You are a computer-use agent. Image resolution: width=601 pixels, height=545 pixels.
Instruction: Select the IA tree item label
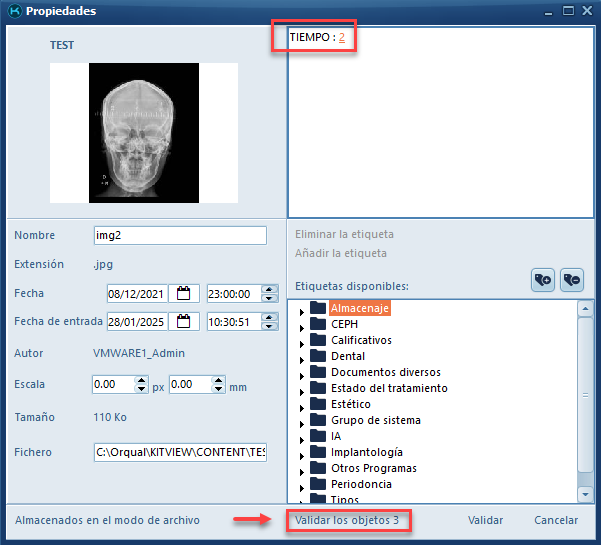pos(336,436)
